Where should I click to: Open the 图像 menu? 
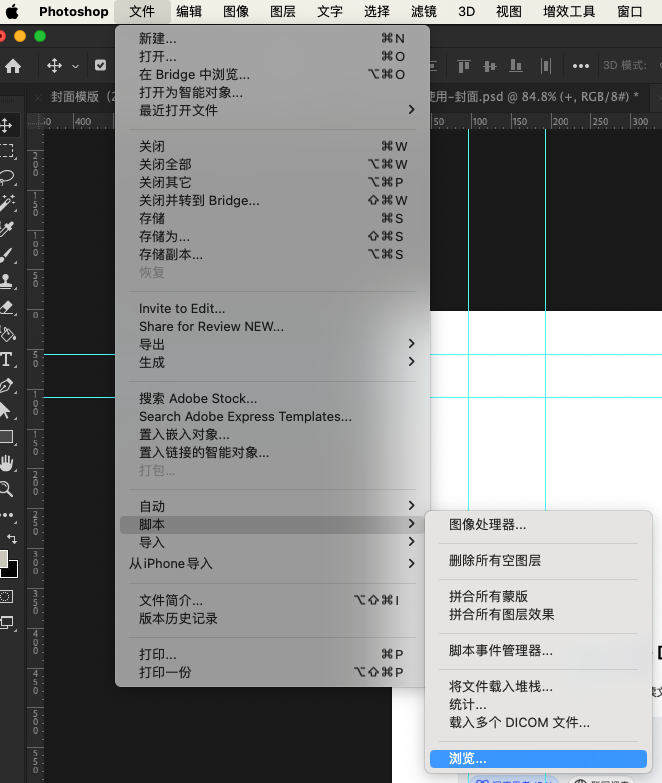(236, 11)
